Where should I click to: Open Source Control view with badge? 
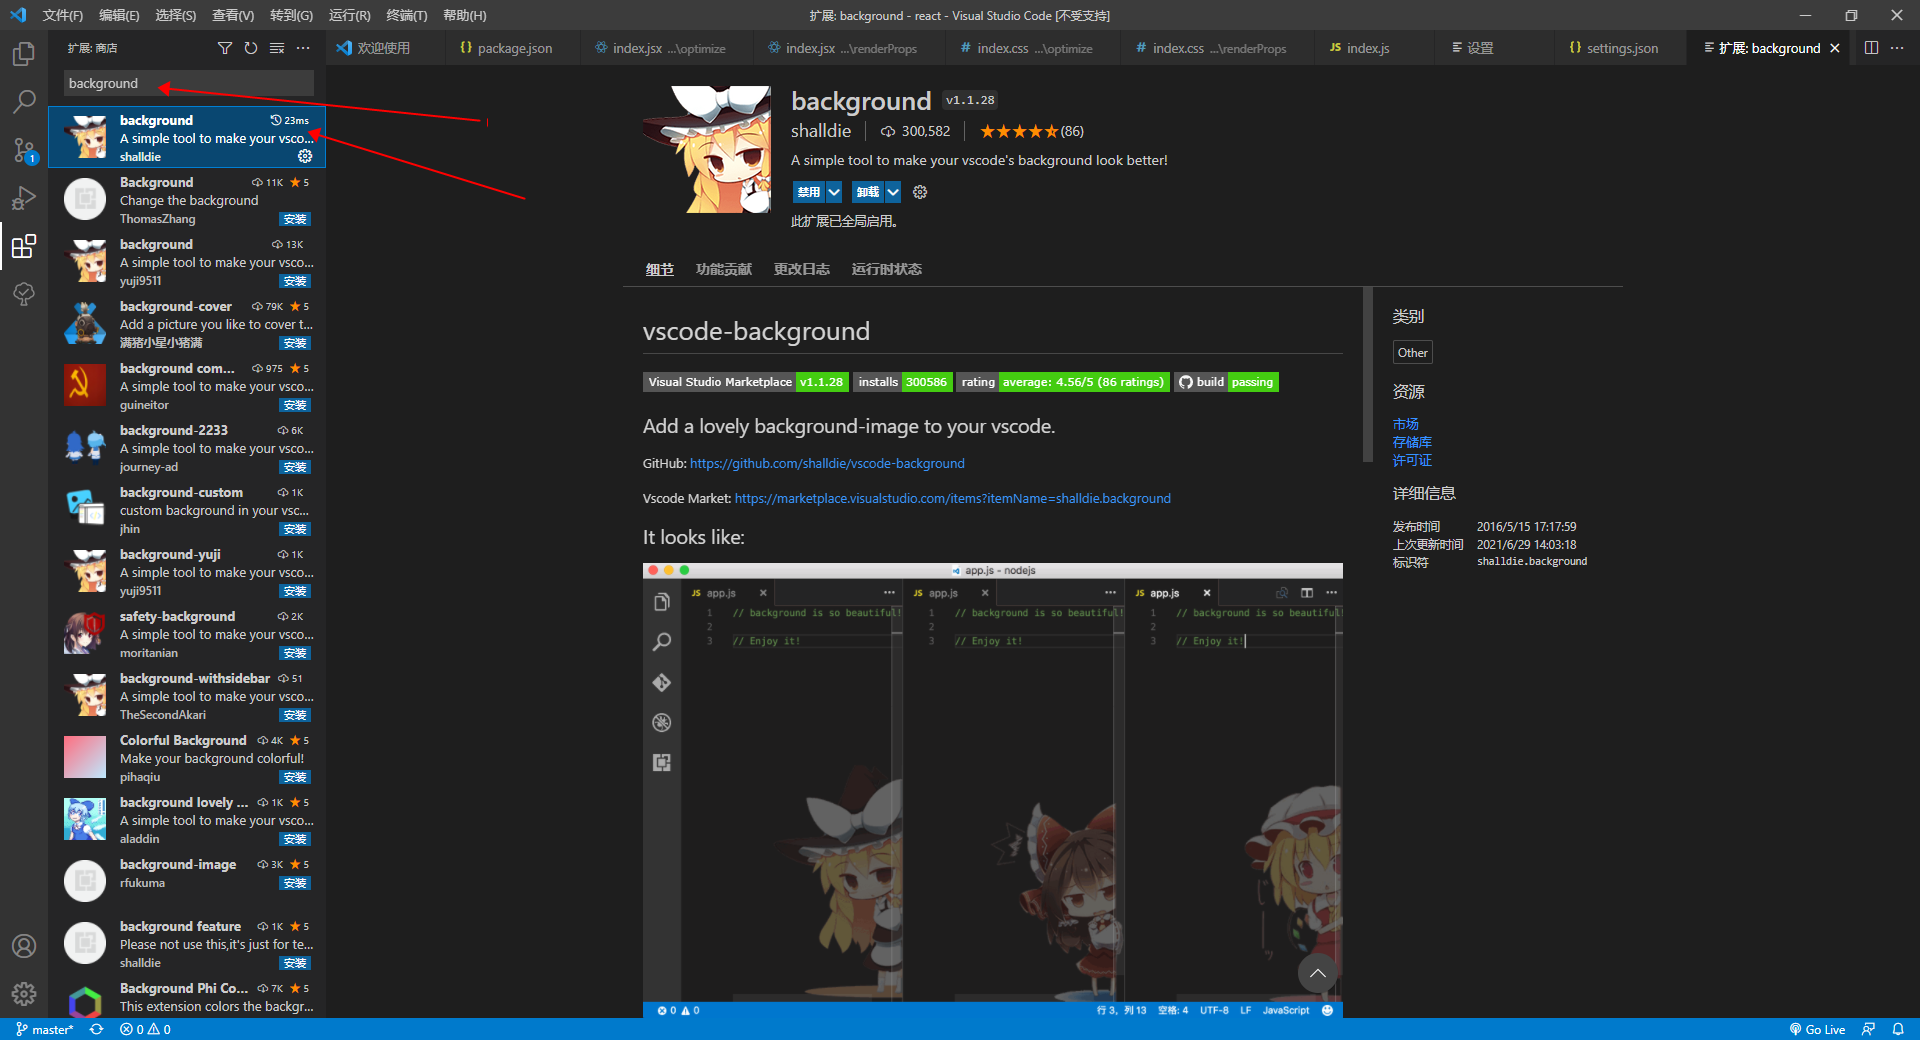point(24,150)
